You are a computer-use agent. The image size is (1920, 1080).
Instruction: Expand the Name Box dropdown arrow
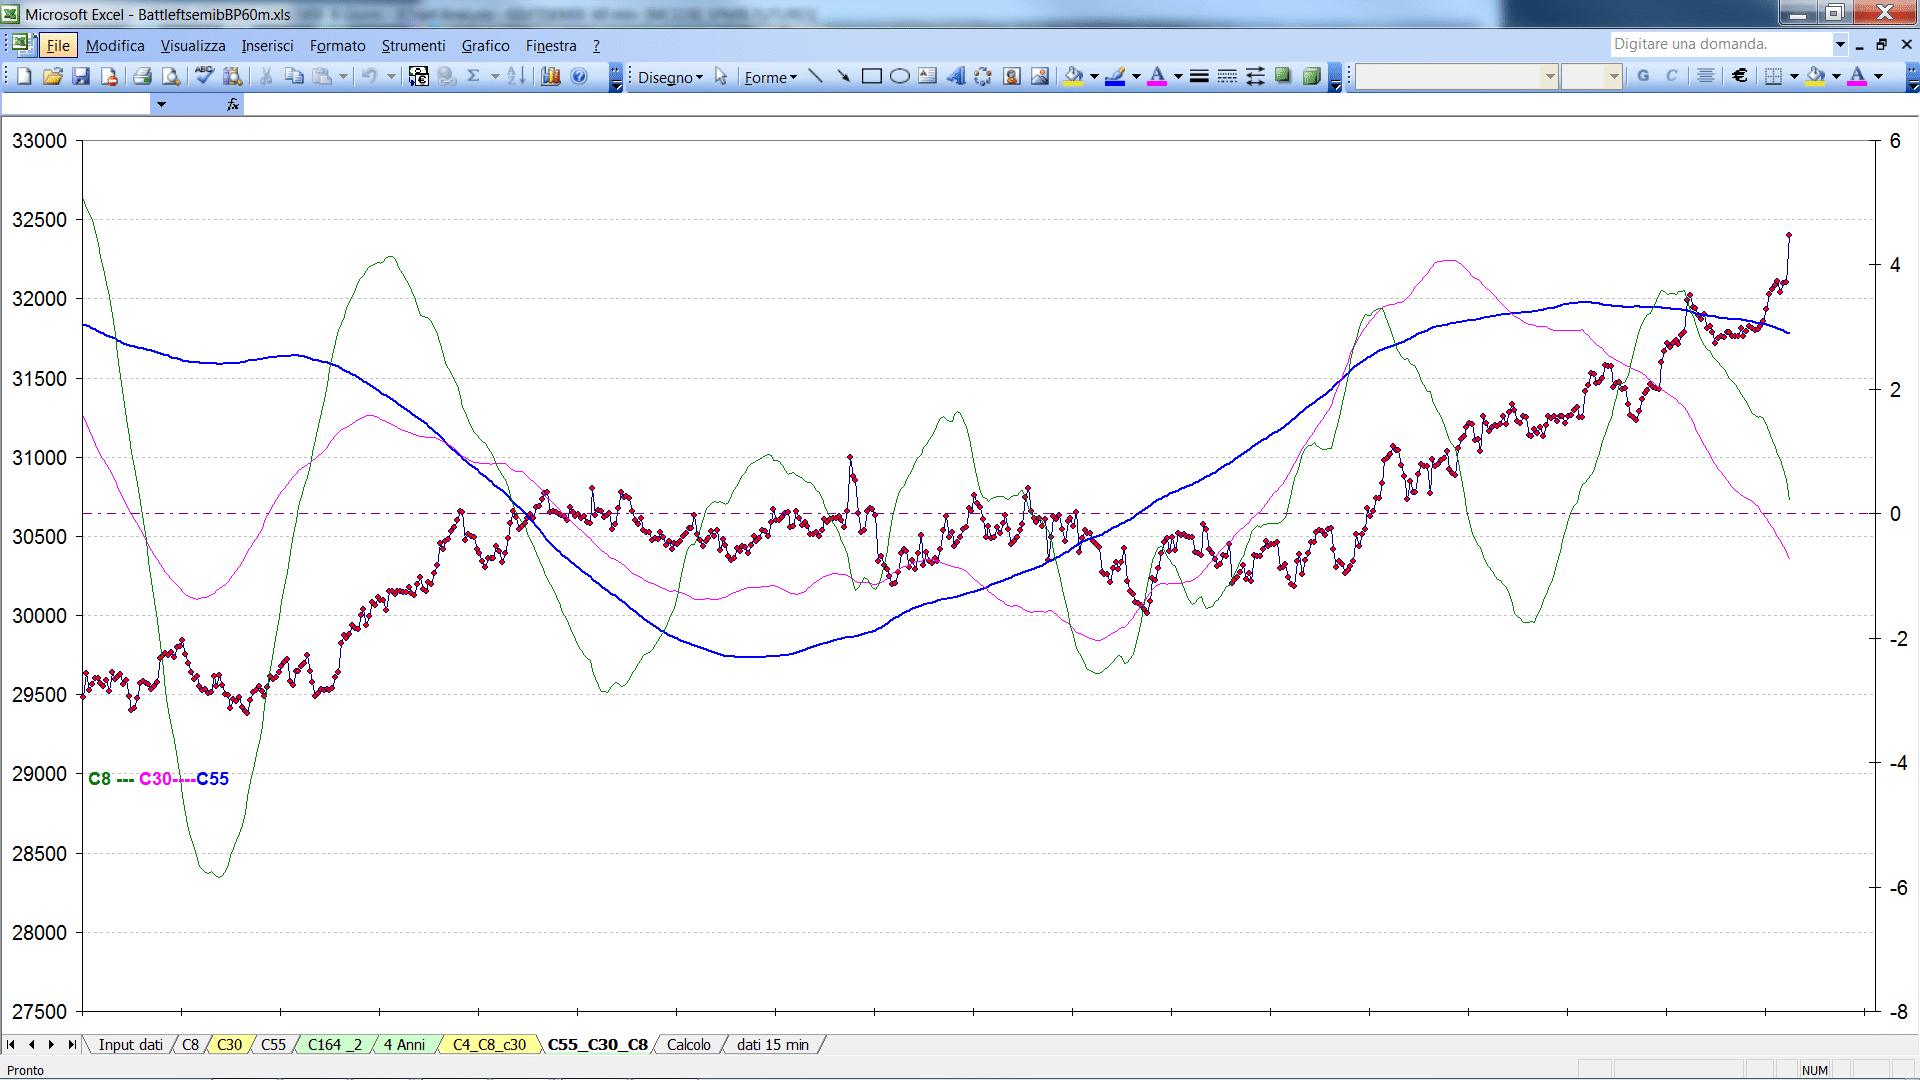click(x=161, y=104)
